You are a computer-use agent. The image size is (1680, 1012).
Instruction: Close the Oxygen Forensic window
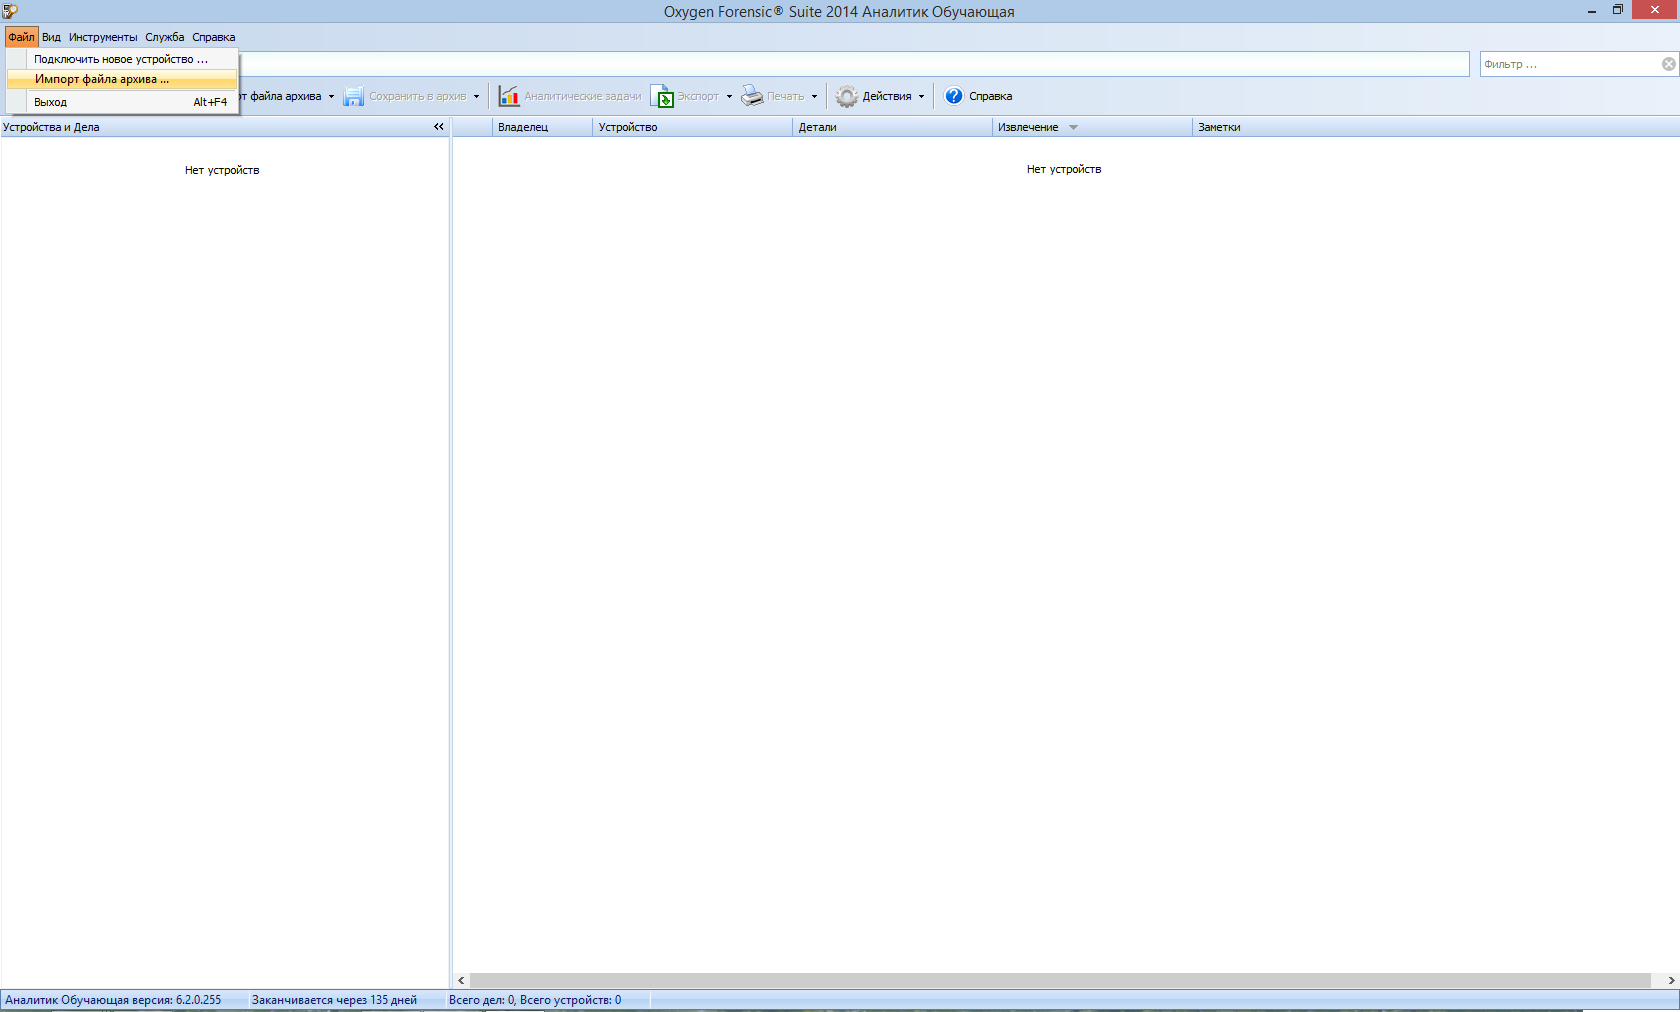pyautogui.click(x=1655, y=10)
